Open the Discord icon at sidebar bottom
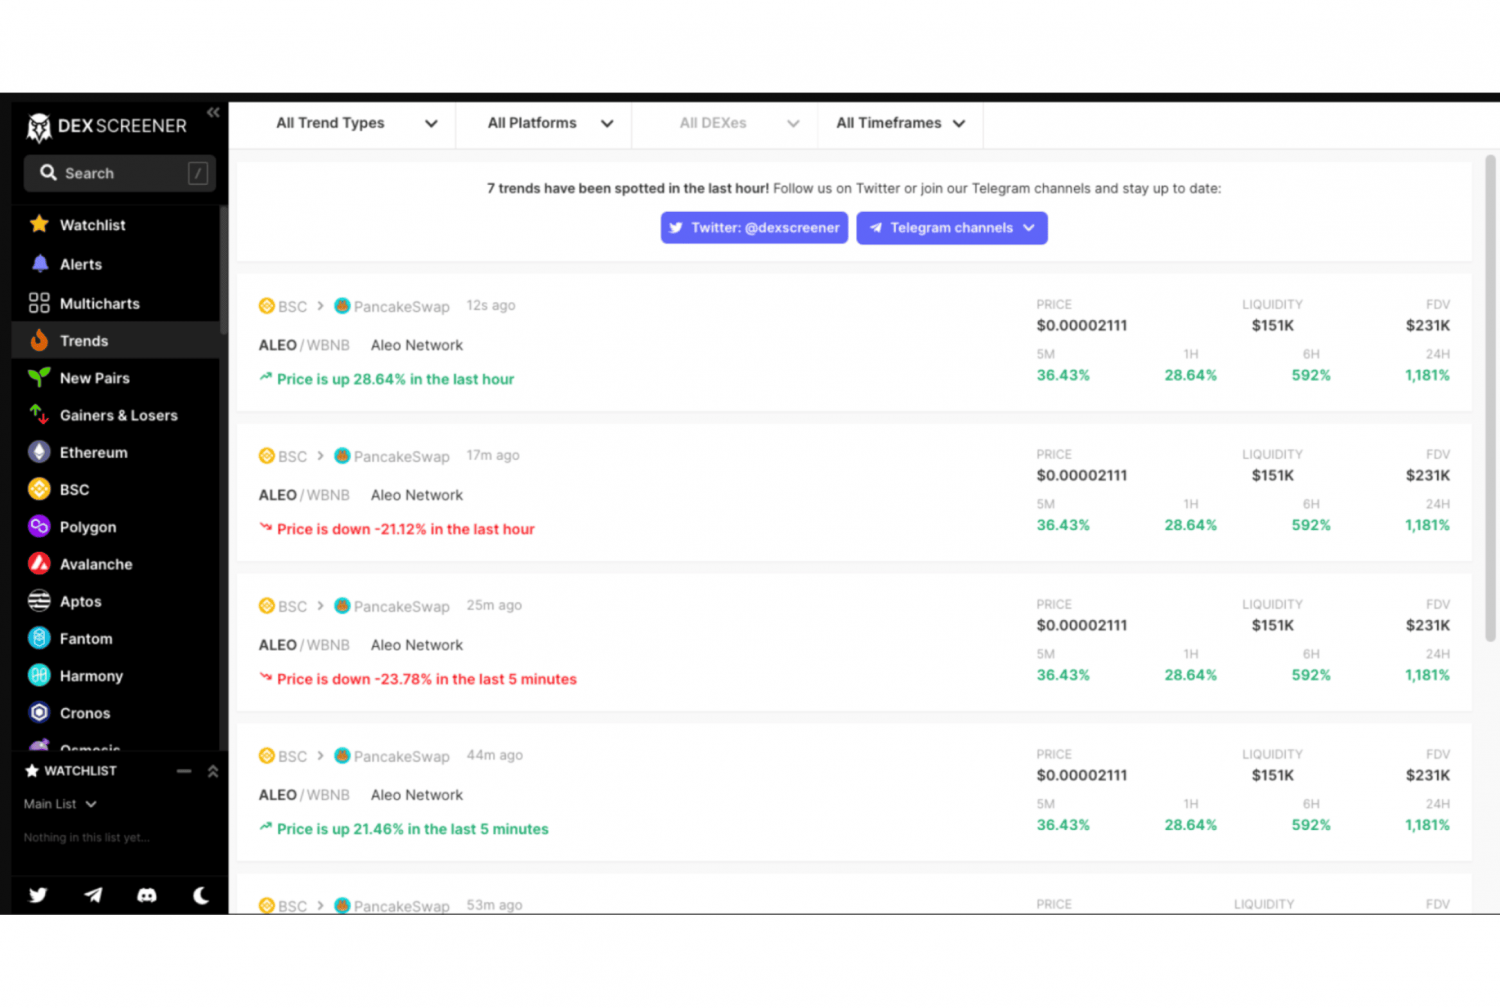The height and width of the screenshot is (1008, 1500). tap(147, 895)
